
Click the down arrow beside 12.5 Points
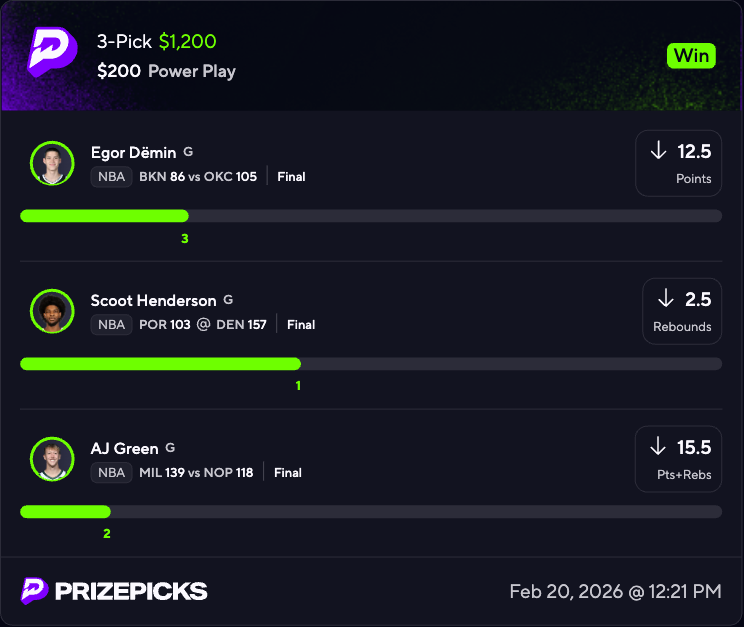(658, 151)
